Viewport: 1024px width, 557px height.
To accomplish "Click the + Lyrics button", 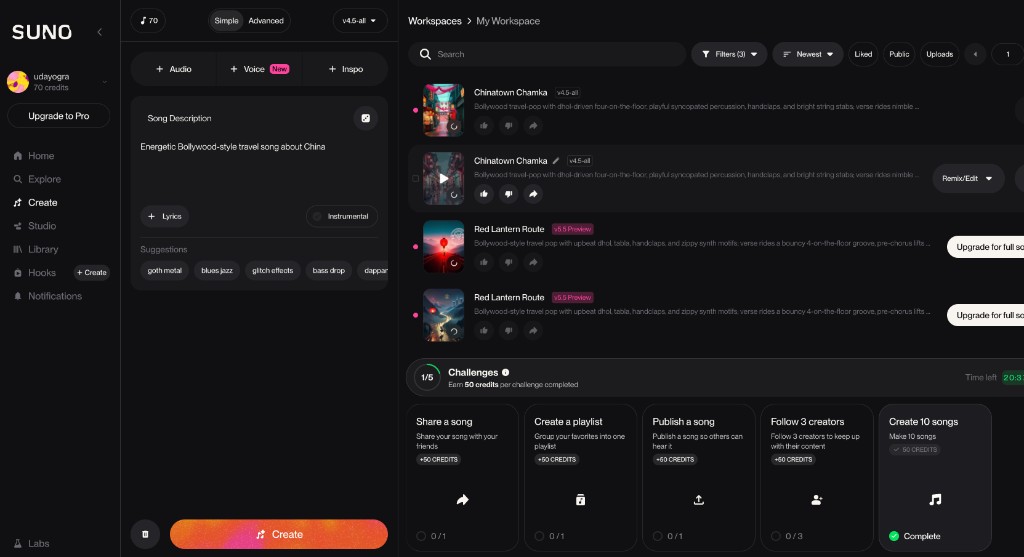I will click(x=165, y=216).
